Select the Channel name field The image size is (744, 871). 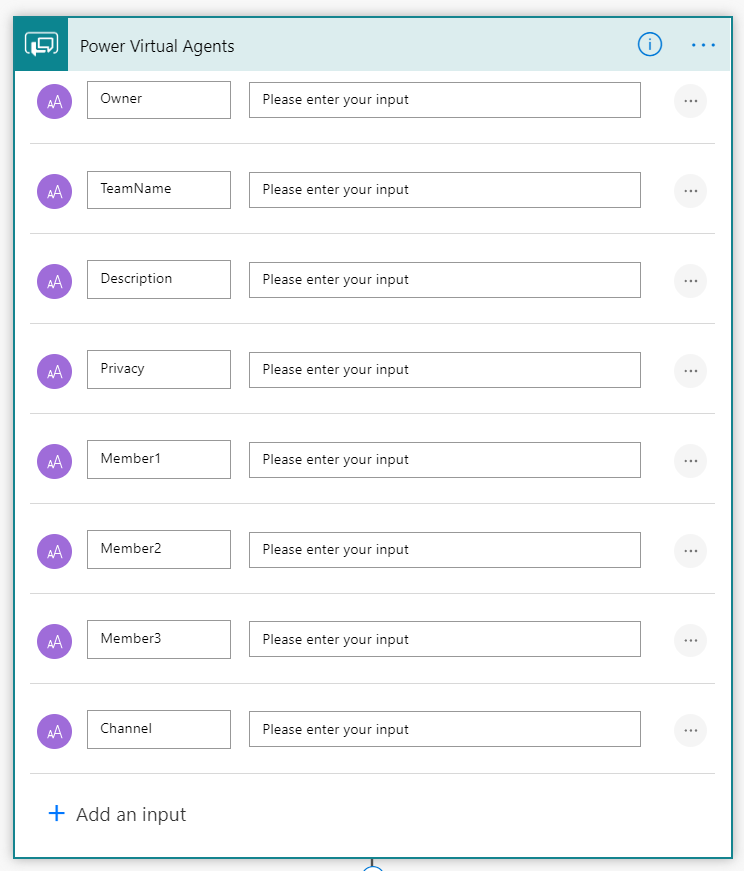[x=159, y=729]
